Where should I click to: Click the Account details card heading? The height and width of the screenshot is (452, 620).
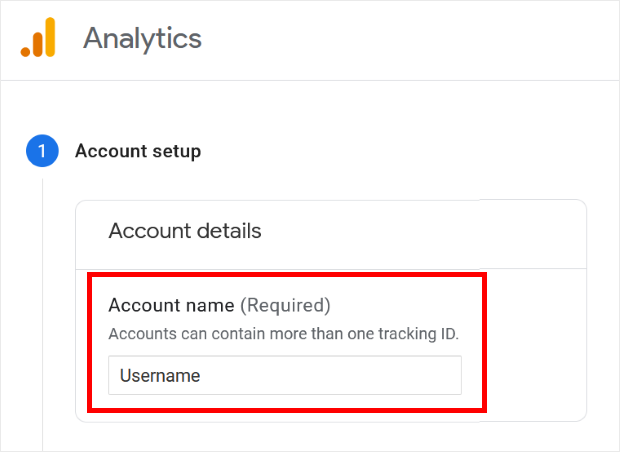coord(185,231)
